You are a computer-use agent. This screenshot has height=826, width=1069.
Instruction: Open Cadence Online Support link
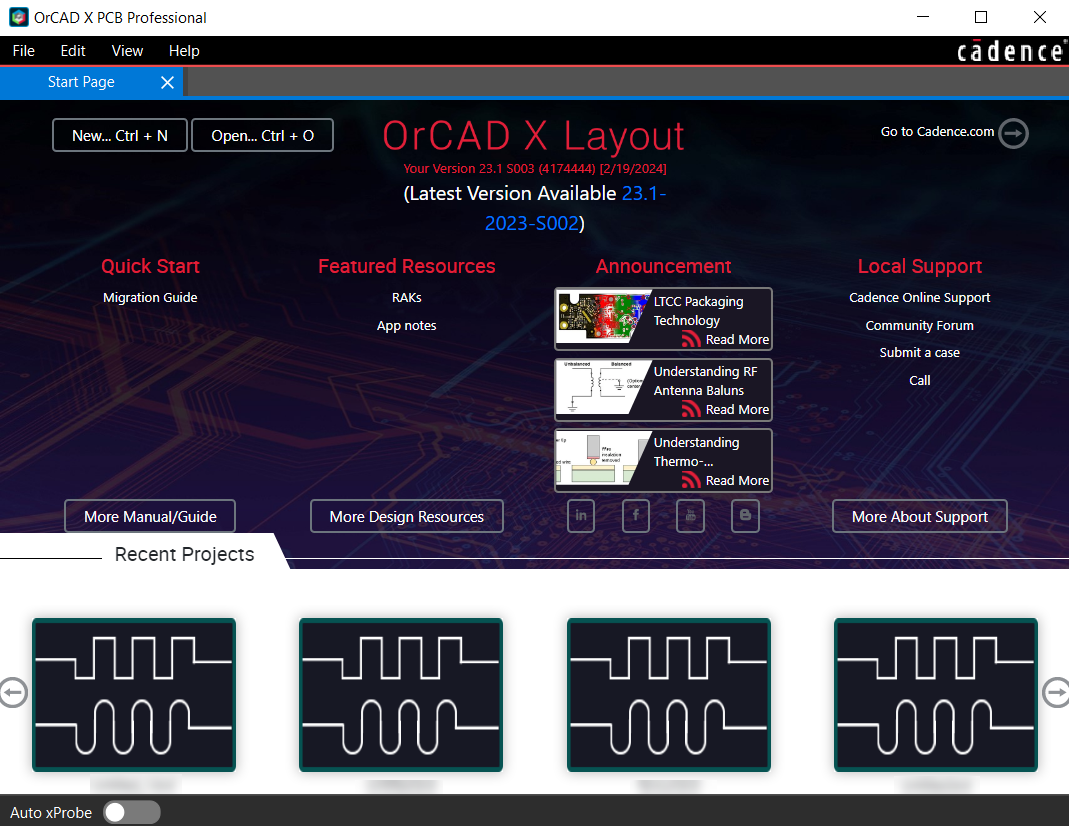pos(920,297)
